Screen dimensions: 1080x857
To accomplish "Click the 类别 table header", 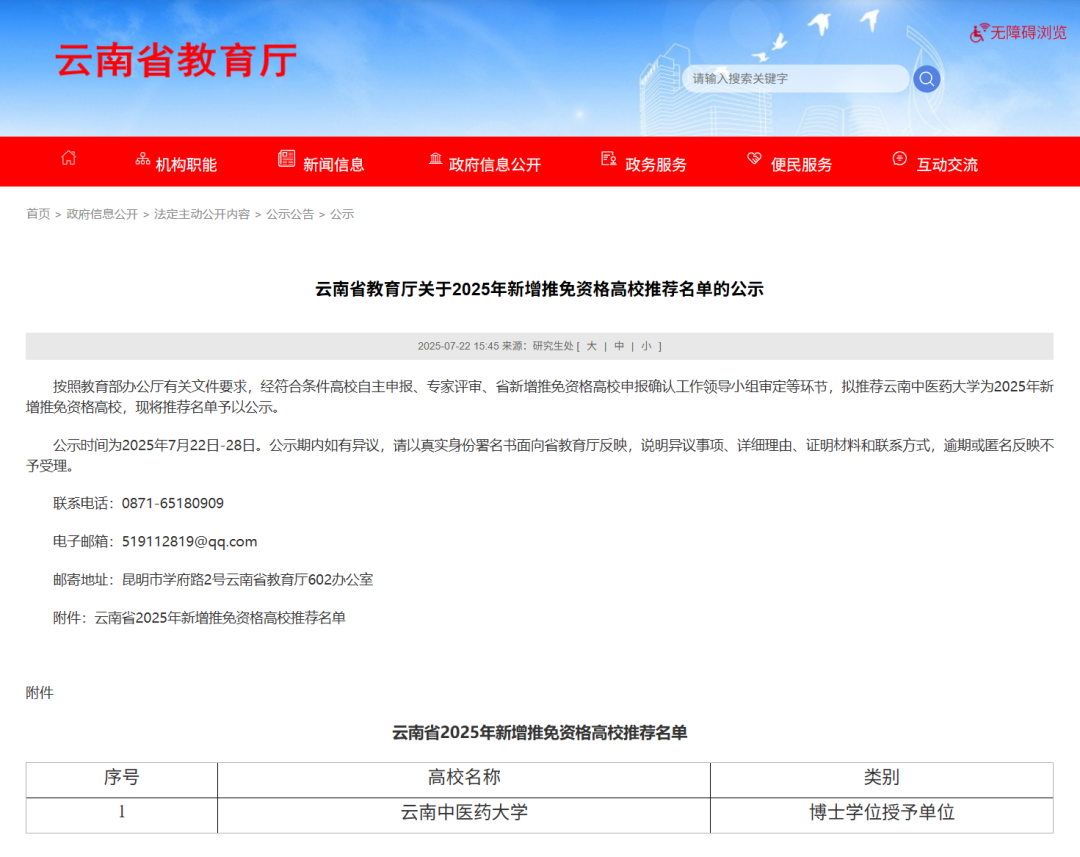I will (882, 778).
